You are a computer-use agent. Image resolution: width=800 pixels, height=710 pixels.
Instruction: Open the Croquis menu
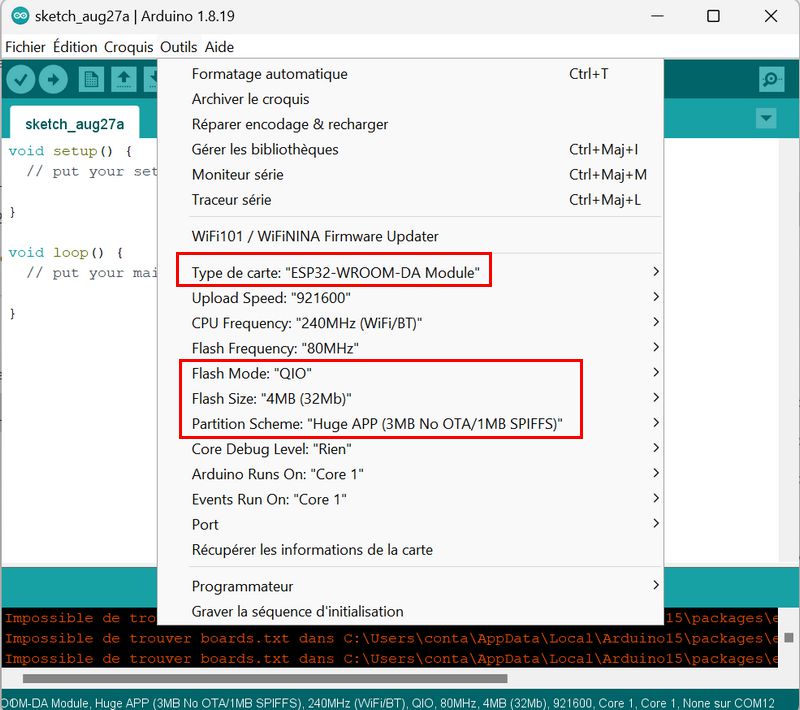pos(129,47)
